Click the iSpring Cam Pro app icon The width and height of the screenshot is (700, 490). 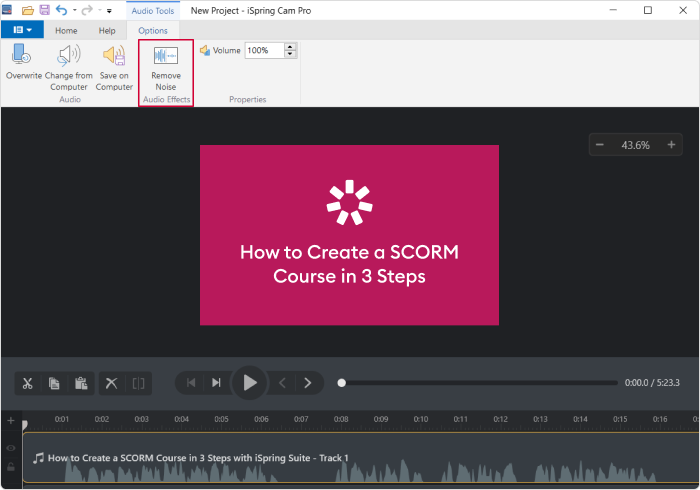(x=7, y=10)
